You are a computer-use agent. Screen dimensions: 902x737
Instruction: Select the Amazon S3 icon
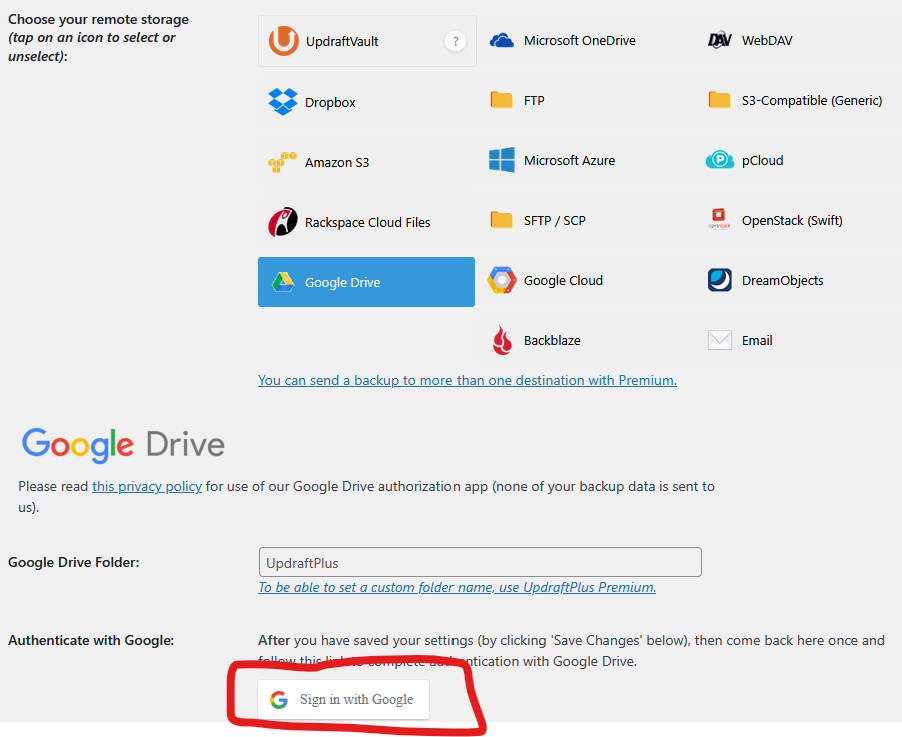tap(283, 162)
